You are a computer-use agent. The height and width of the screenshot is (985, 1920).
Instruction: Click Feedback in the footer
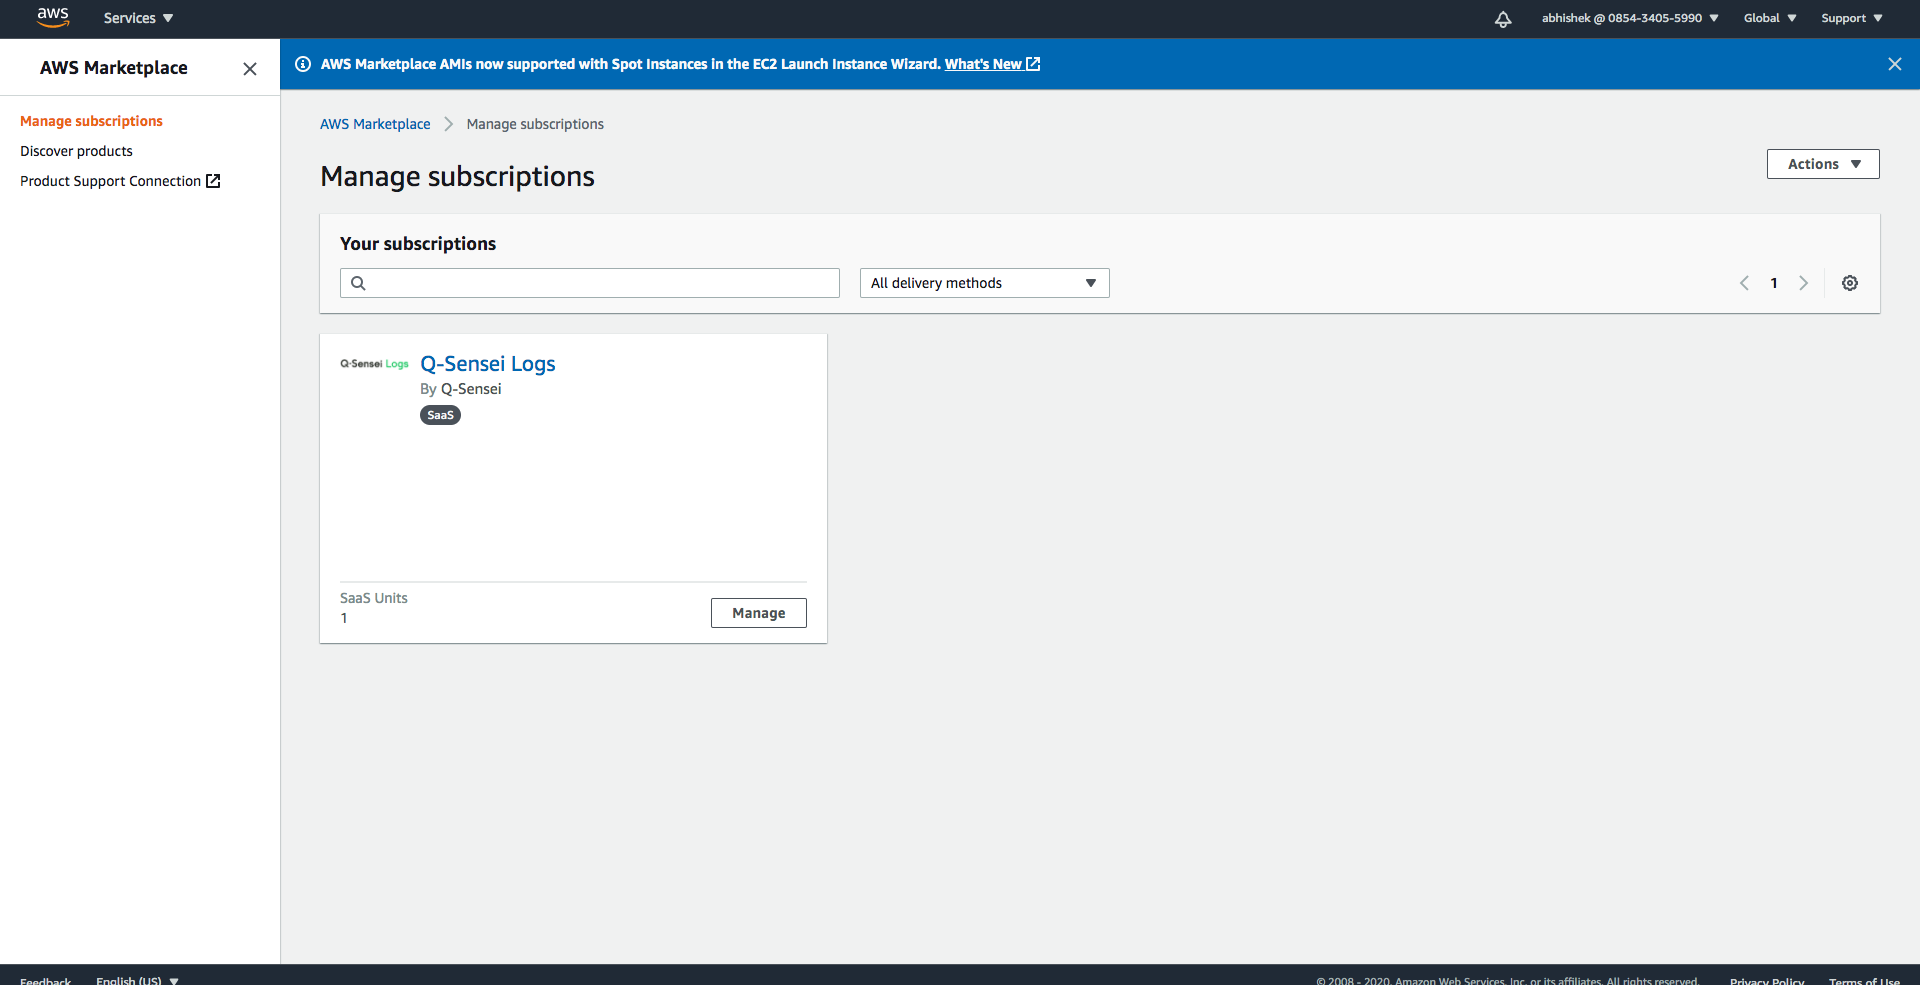(45, 980)
